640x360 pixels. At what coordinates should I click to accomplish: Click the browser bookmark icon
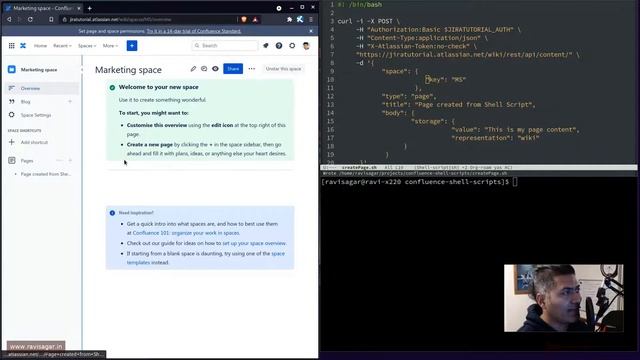click(51, 19)
